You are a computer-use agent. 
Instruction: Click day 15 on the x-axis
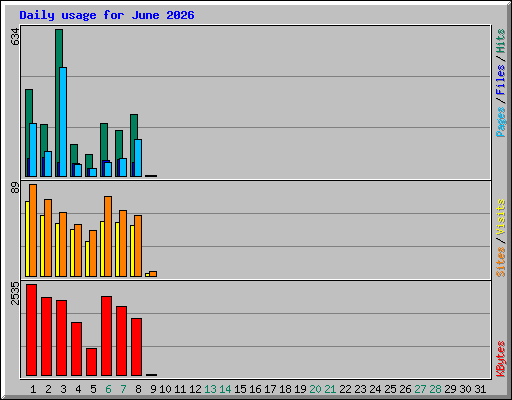click(240, 389)
